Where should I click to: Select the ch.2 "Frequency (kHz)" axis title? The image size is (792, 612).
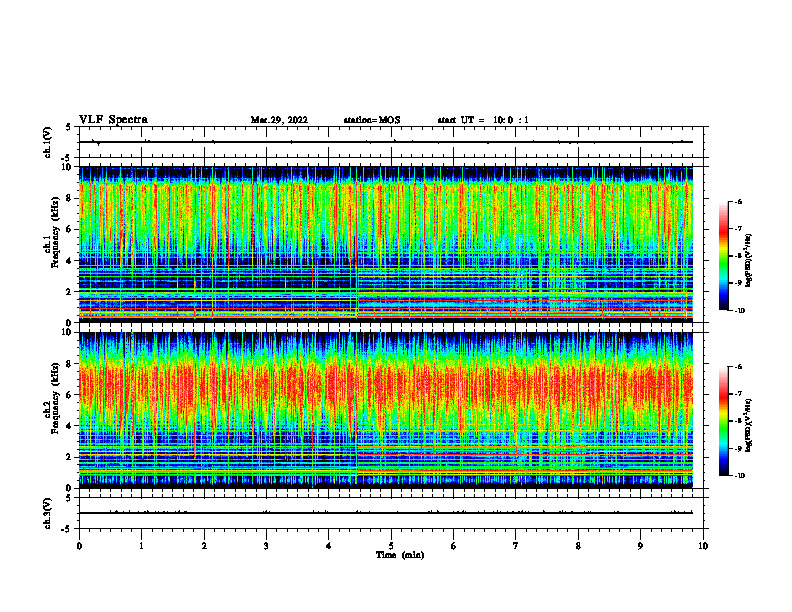point(55,398)
